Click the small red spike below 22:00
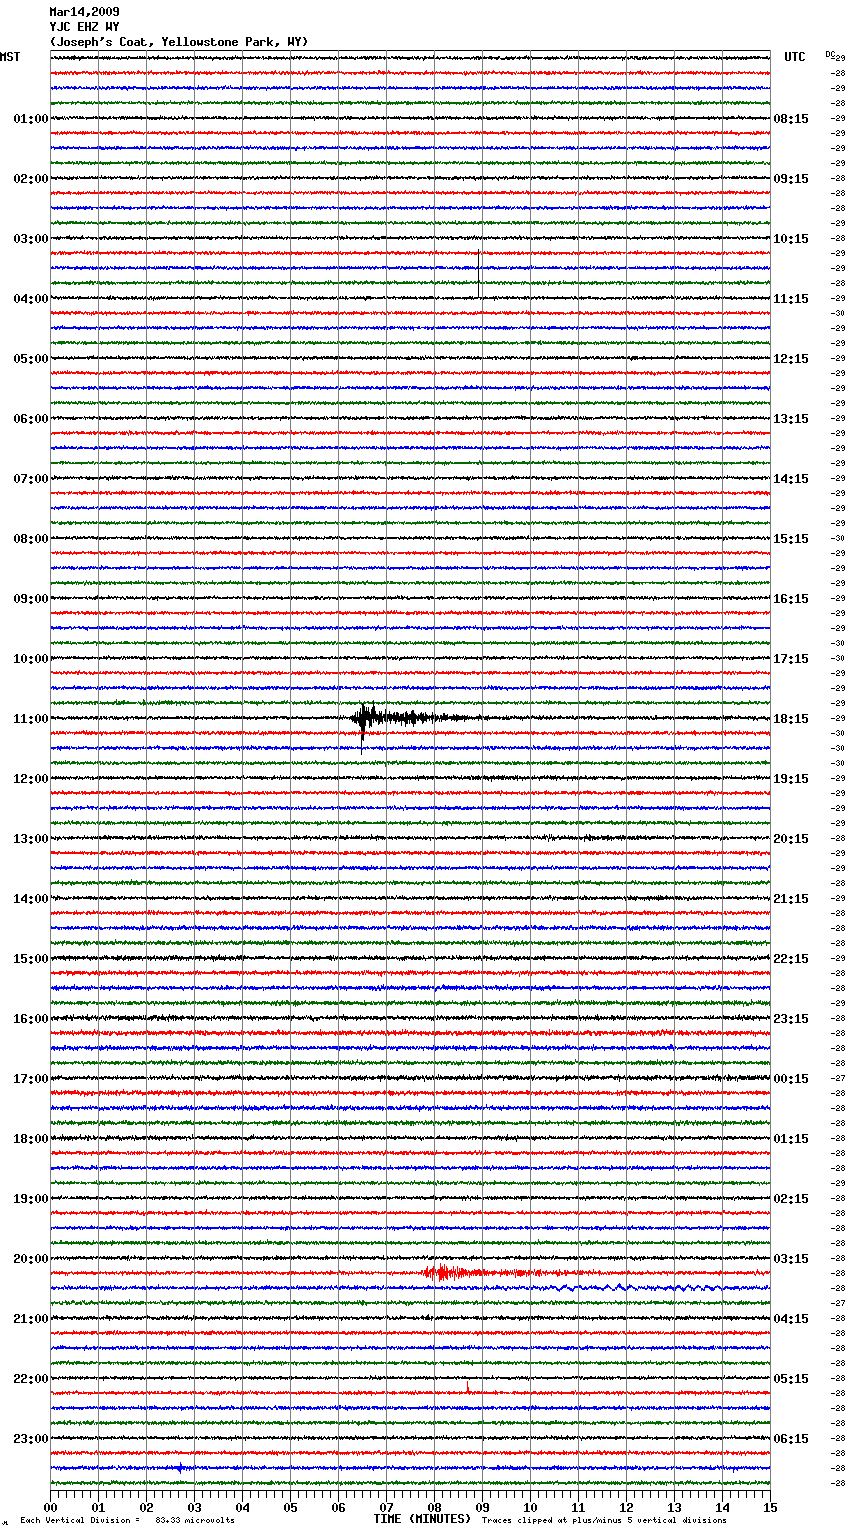 (467, 1387)
